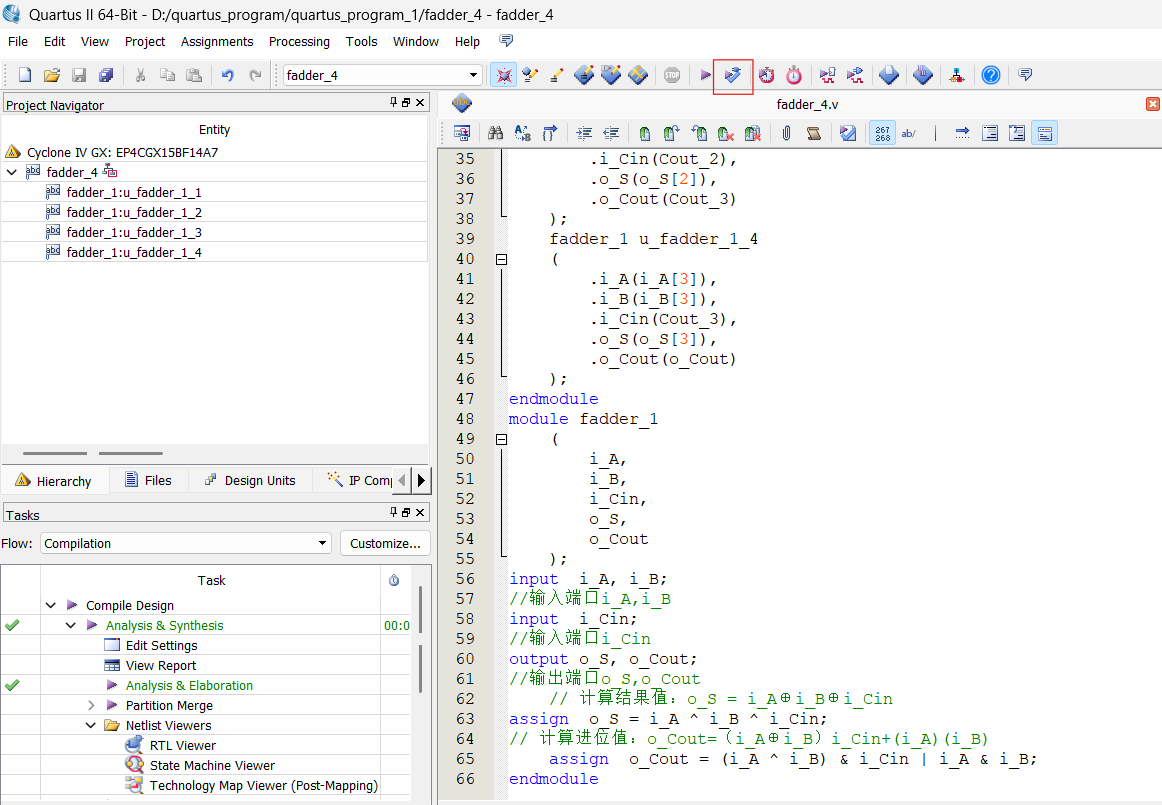The width and height of the screenshot is (1162, 805).
Task: Insert template scroll icon
Action: tap(814, 133)
